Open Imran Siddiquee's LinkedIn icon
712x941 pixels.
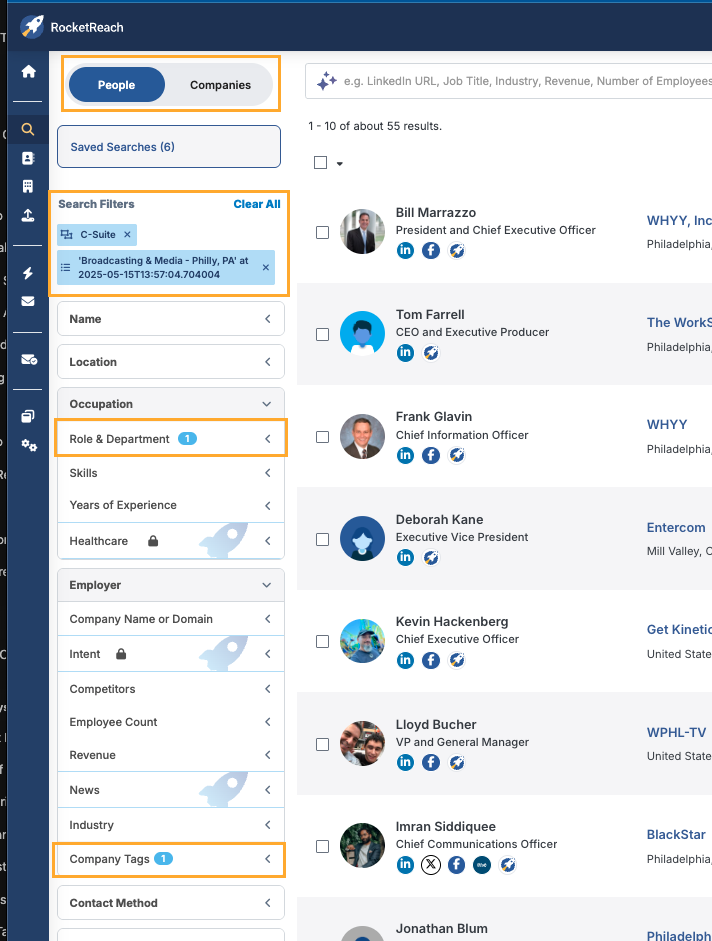(405, 865)
